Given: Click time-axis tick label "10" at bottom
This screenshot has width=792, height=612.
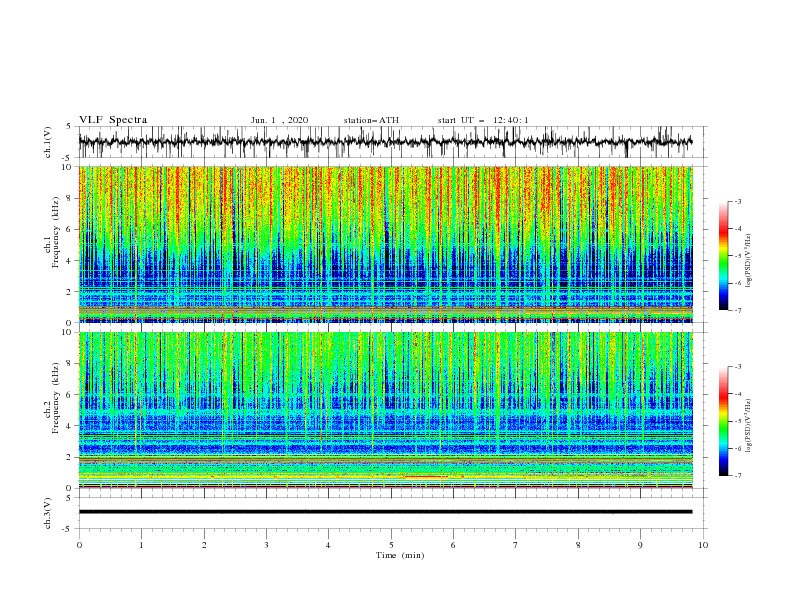Looking at the screenshot, I should click(703, 545).
